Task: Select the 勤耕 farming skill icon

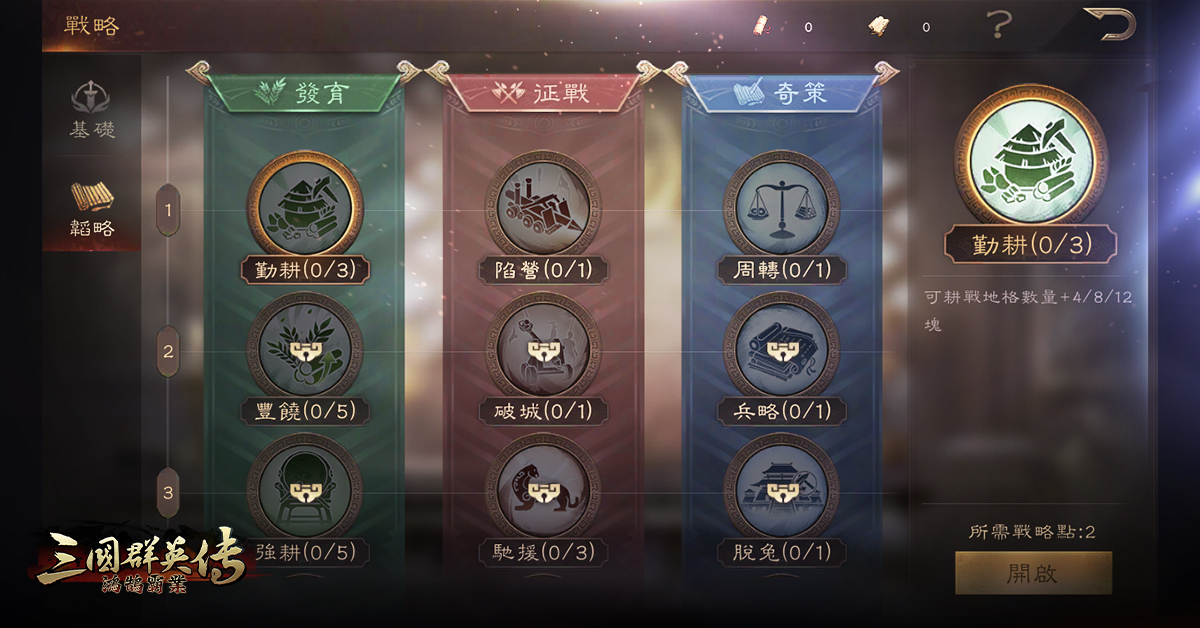Action: coord(305,208)
